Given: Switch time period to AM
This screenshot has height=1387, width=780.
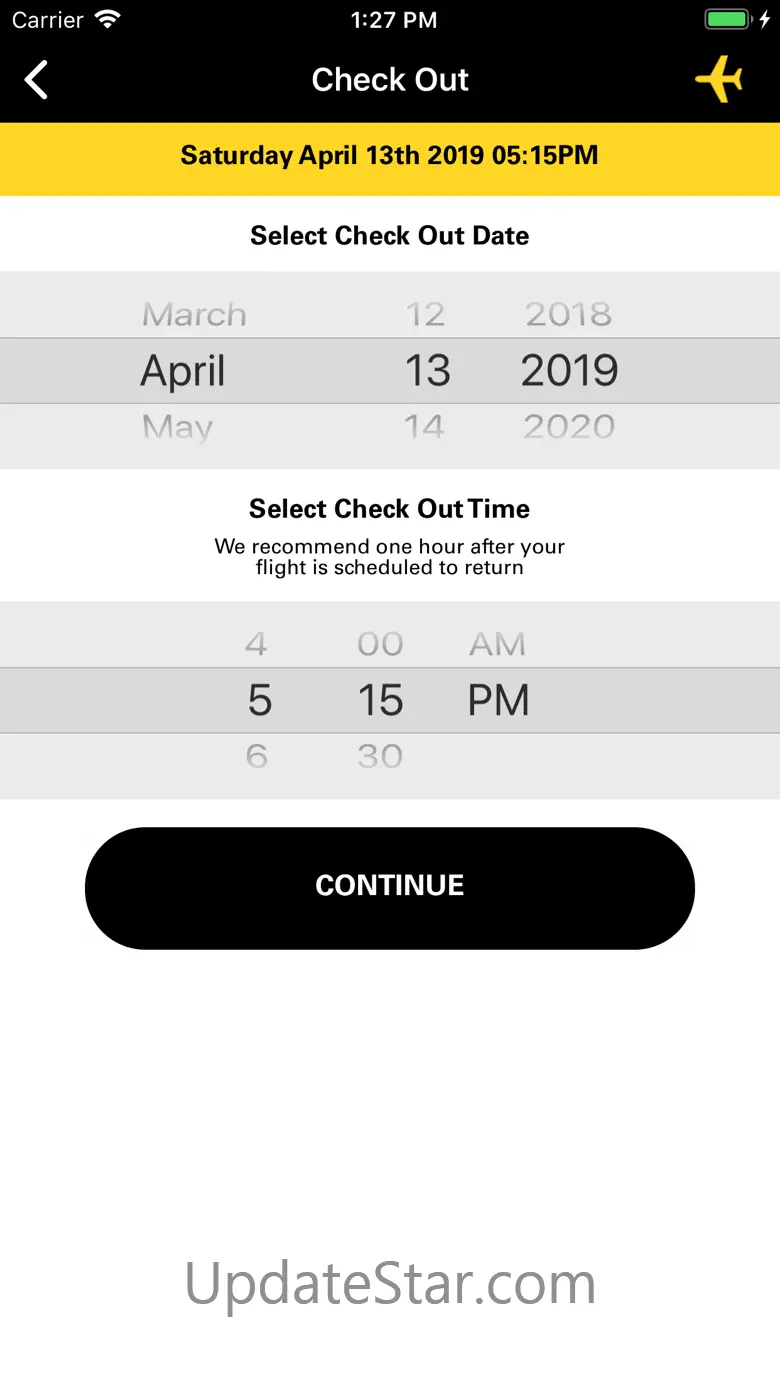Looking at the screenshot, I should [x=497, y=643].
